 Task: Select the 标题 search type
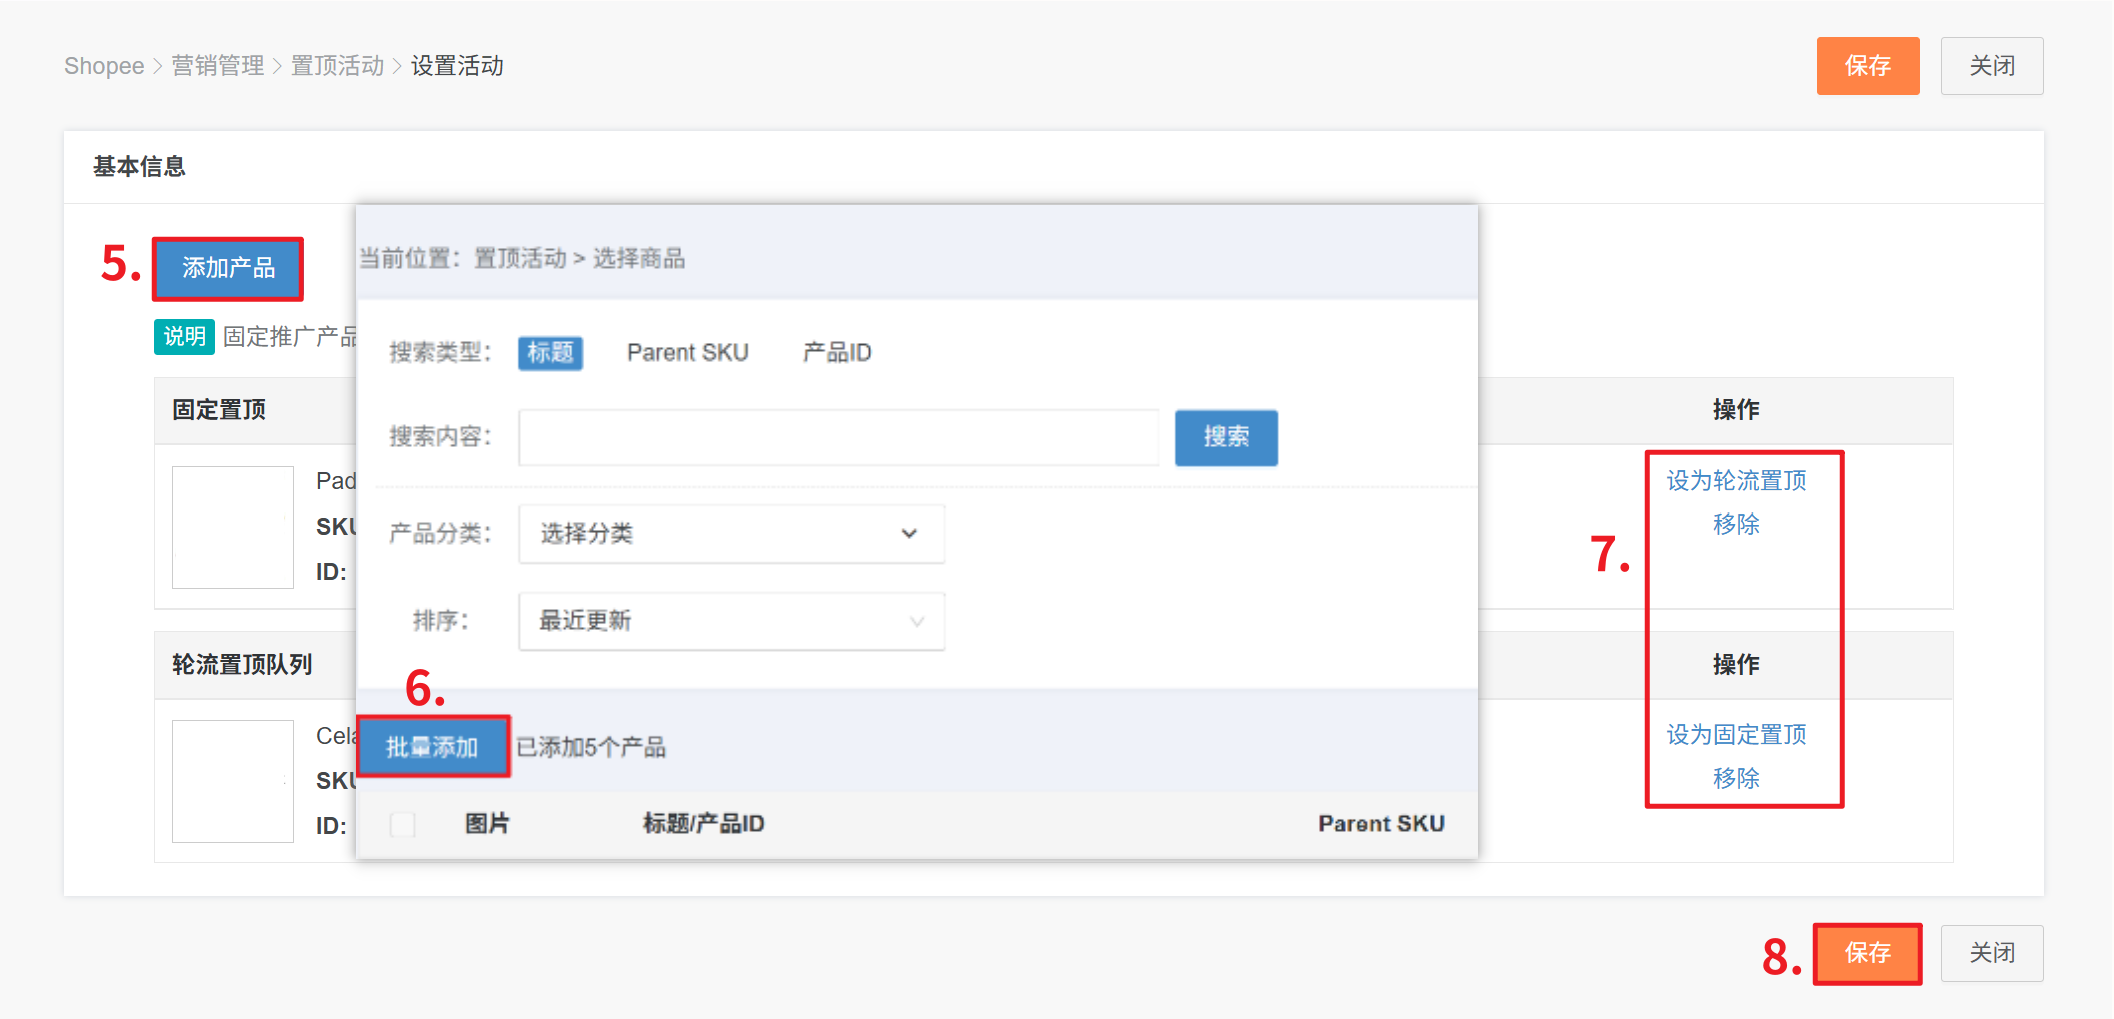[550, 353]
